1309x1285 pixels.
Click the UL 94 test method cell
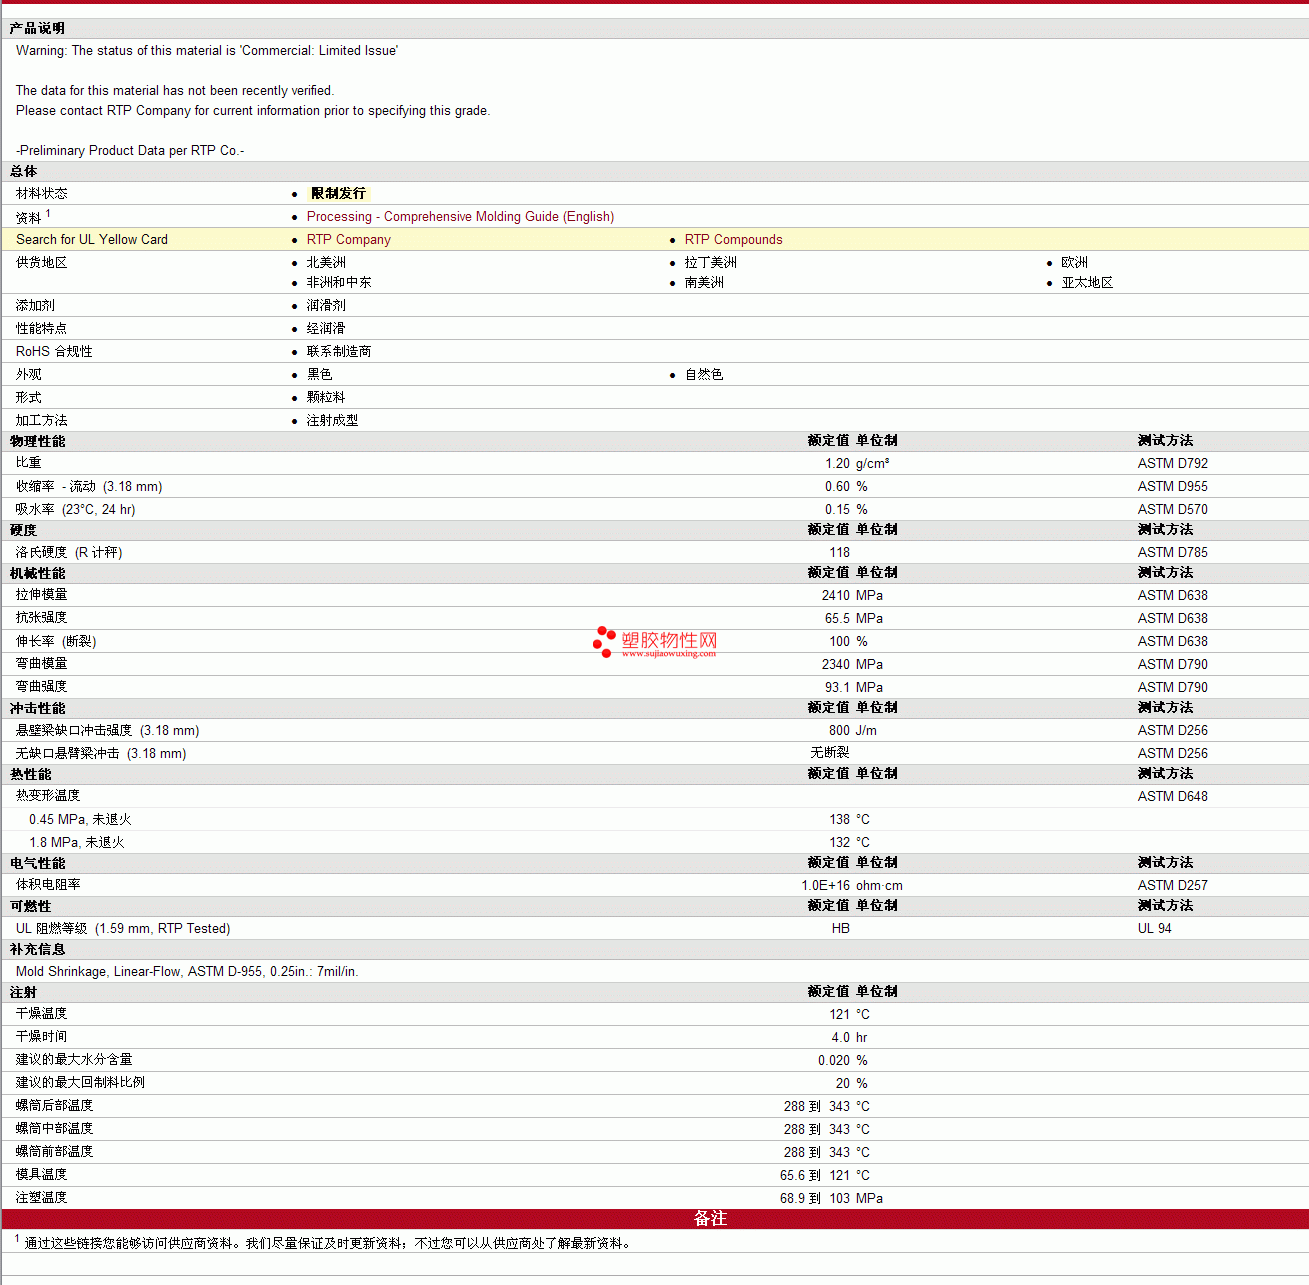(x=1154, y=929)
